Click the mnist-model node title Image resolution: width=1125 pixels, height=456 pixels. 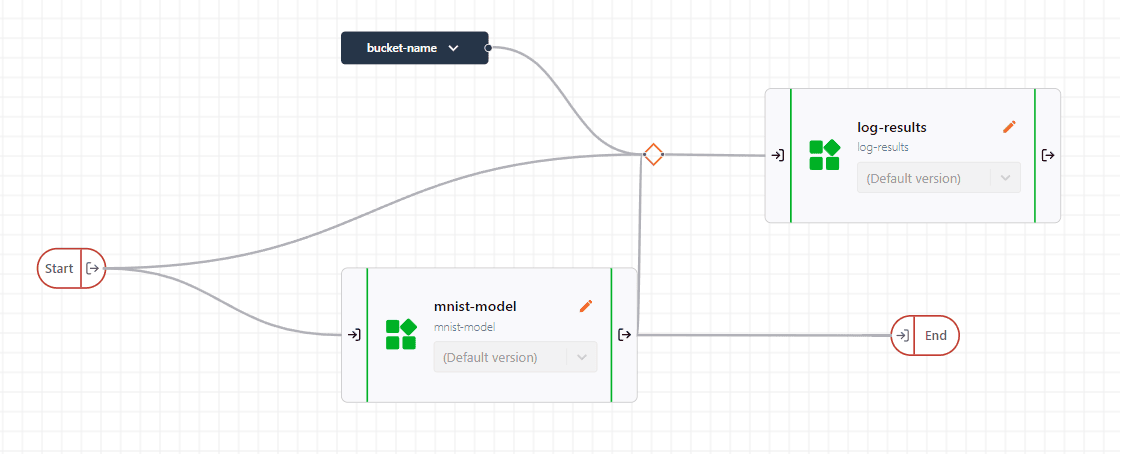pos(475,306)
